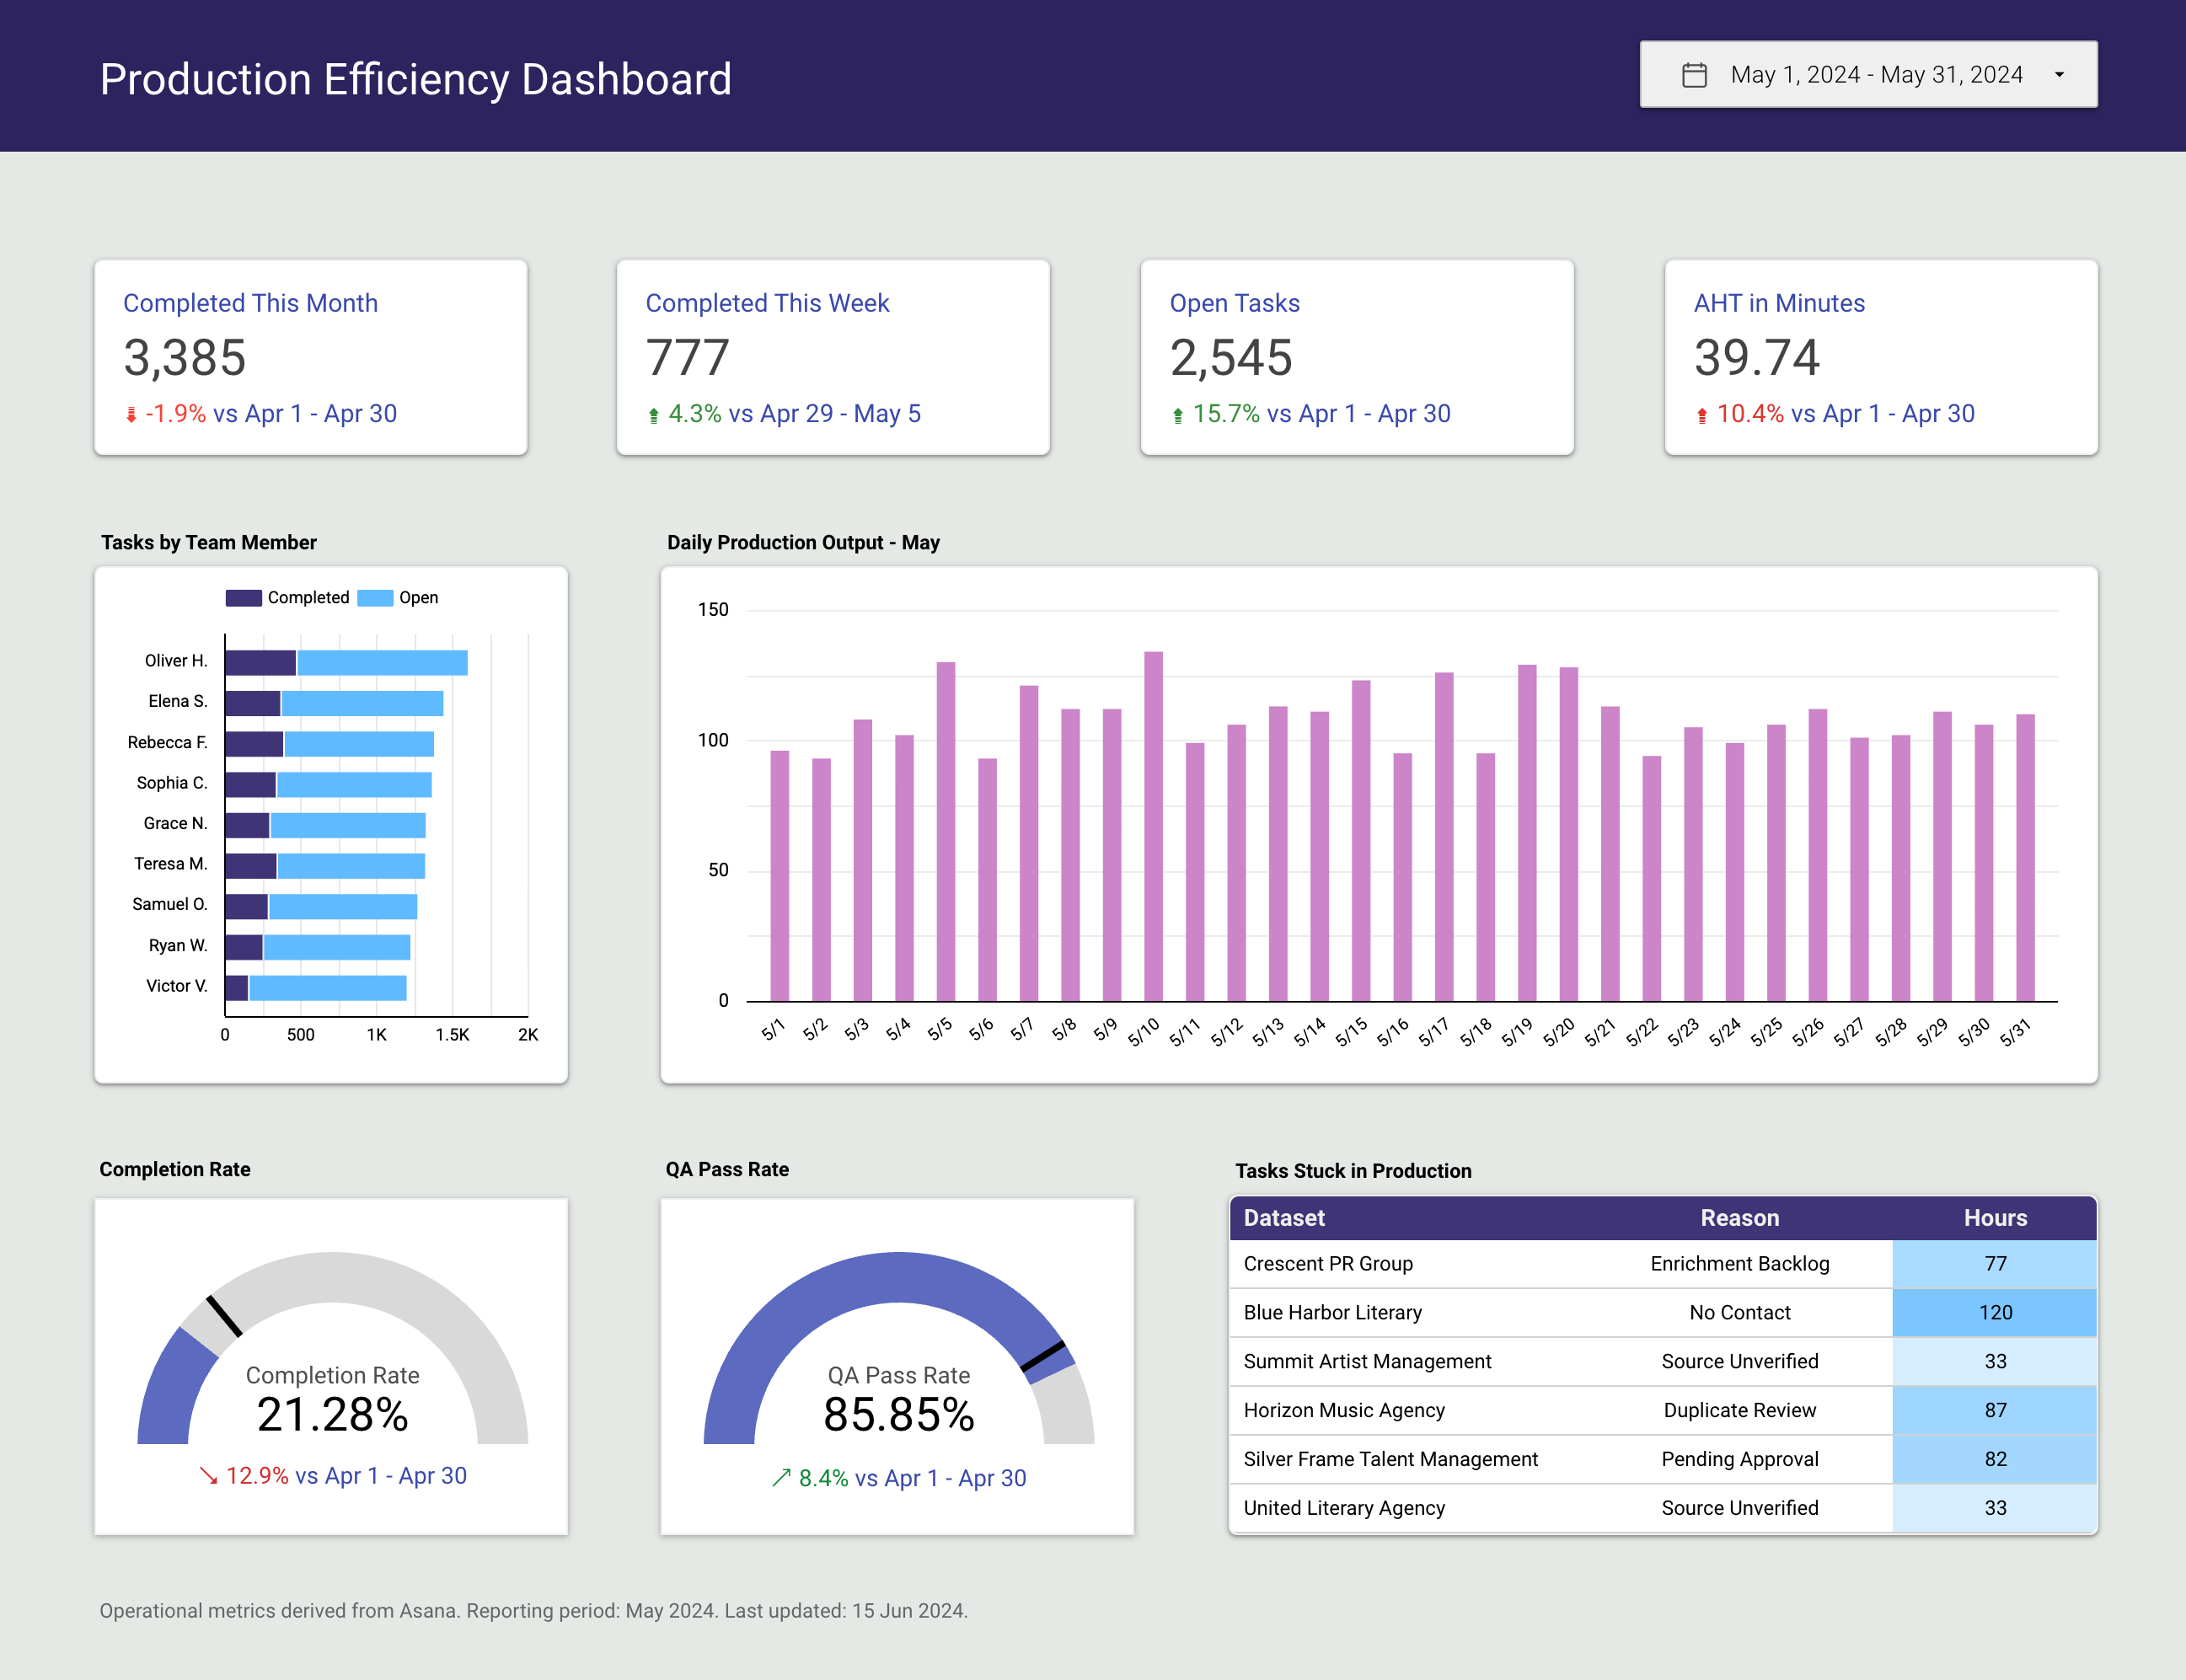Click Victor V. bar in team chart
Viewport: 2186px width, 1680px height.
tap(316, 988)
